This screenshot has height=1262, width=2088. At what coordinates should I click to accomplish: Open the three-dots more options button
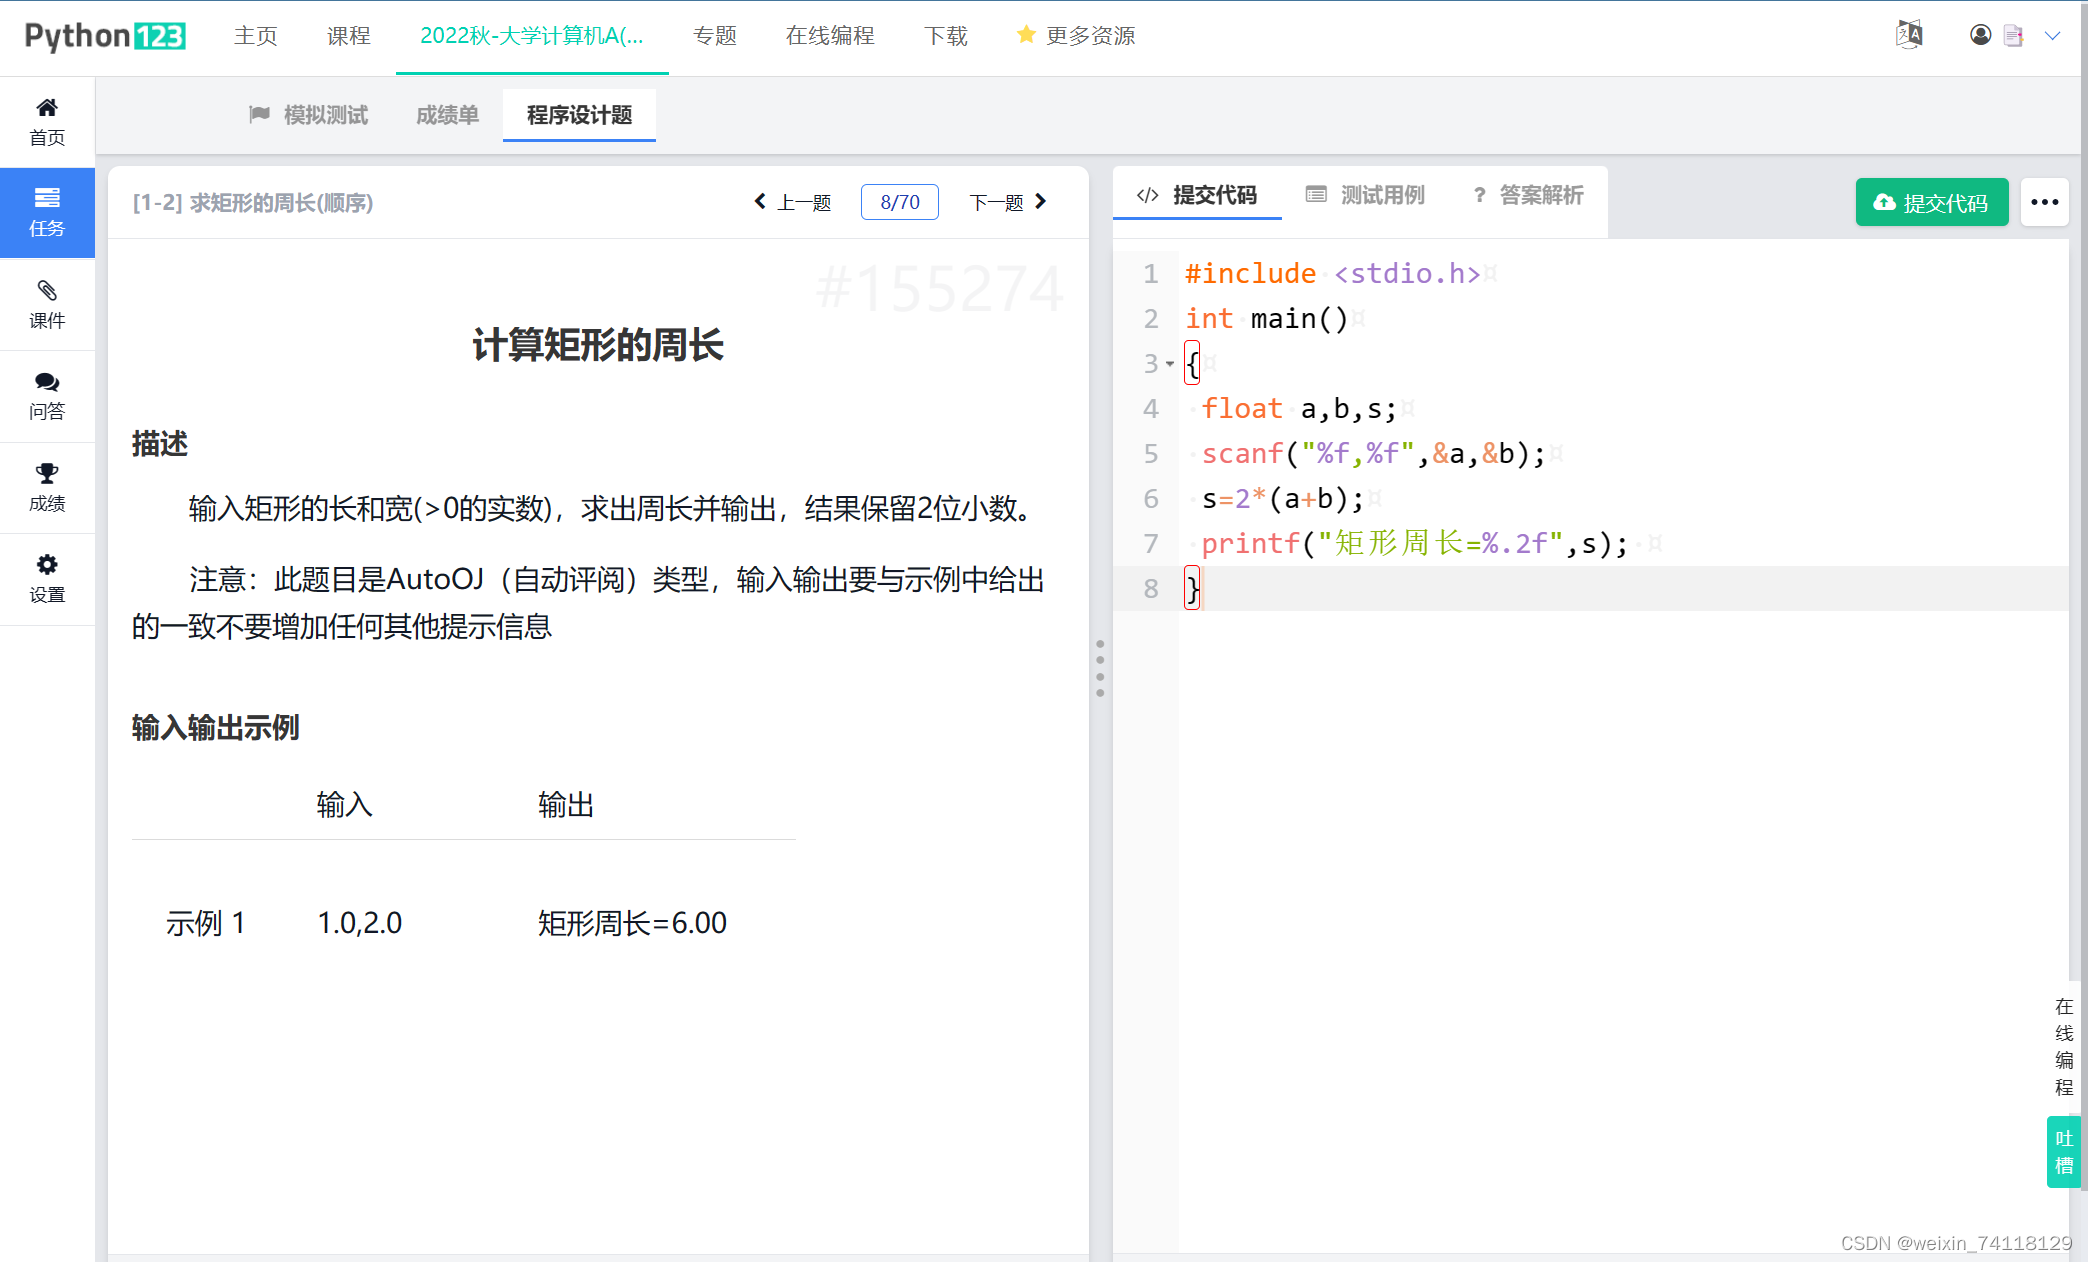[x=2044, y=202]
